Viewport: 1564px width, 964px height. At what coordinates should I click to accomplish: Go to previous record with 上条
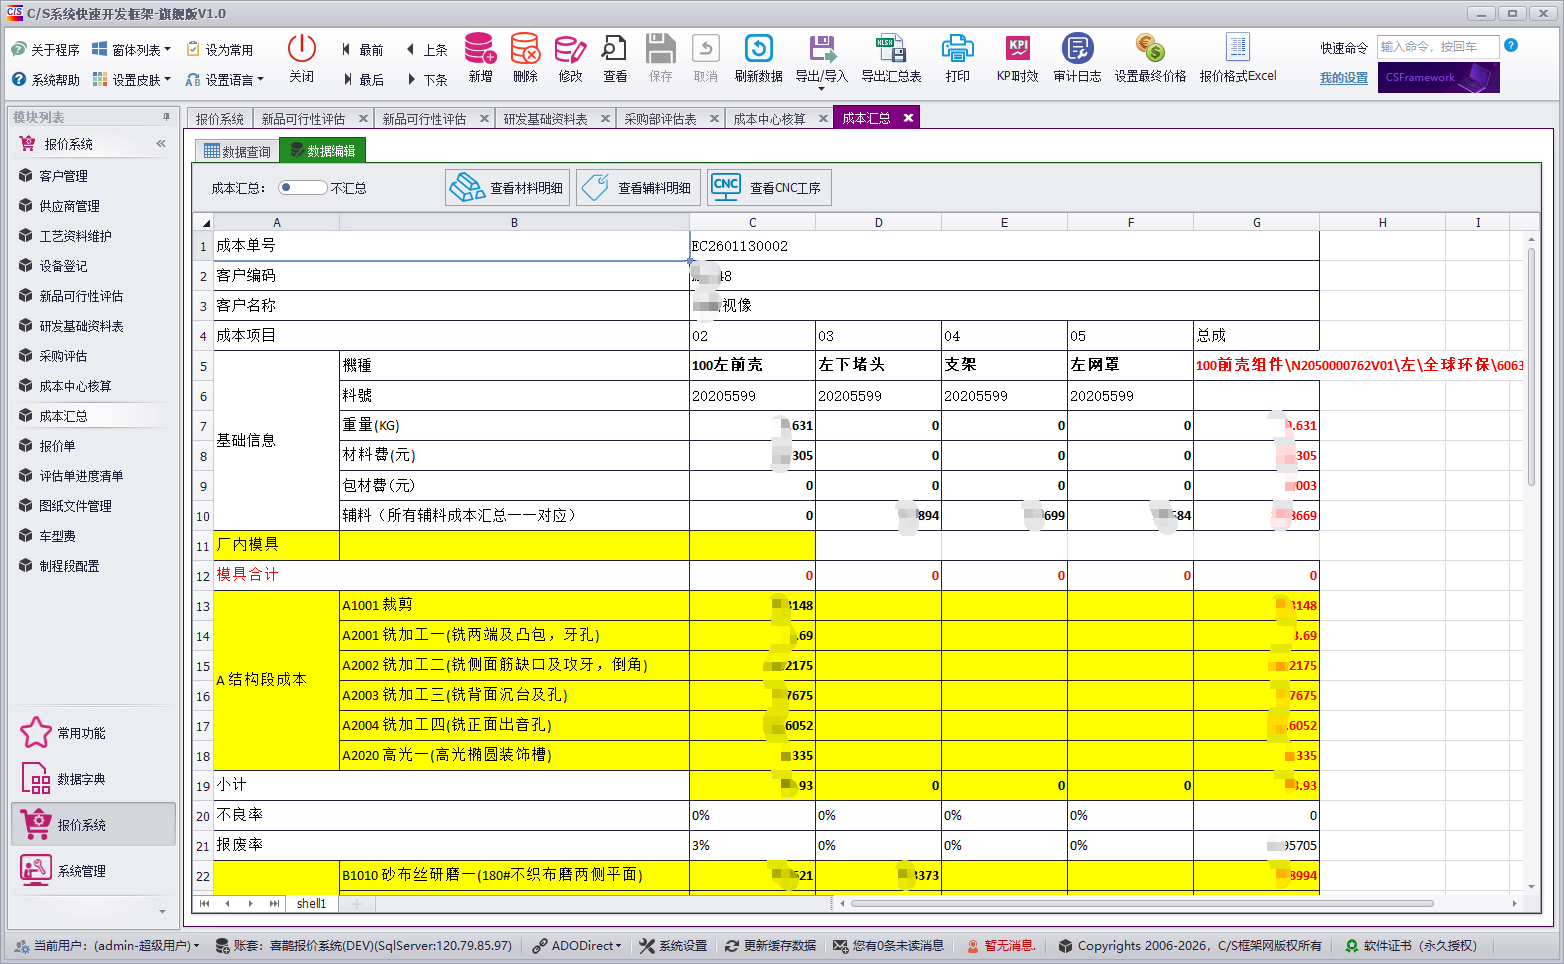click(x=427, y=50)
